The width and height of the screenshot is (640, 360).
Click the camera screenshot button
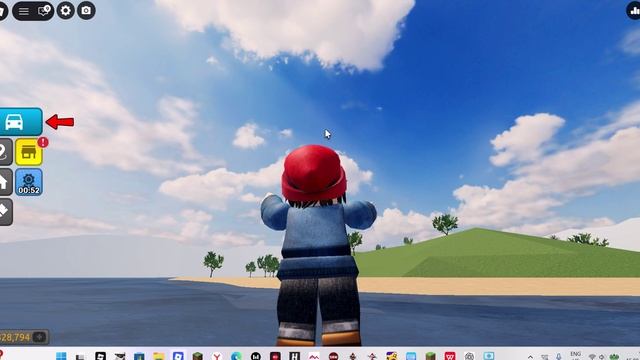86,11
